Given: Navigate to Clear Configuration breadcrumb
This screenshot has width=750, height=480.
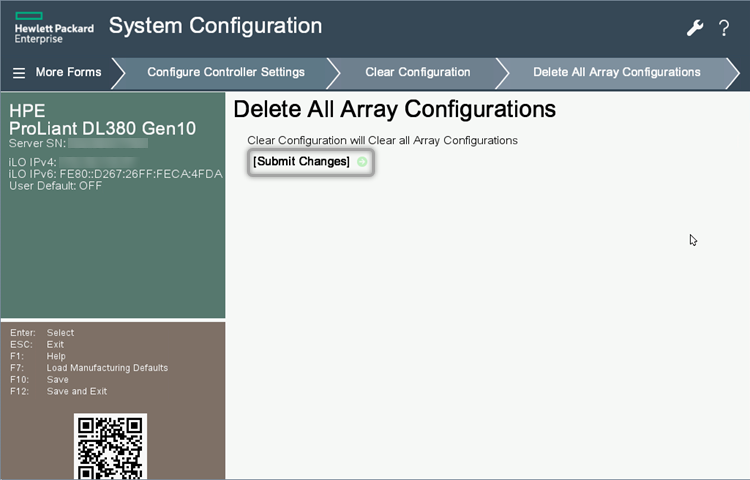Looking at the screenshot, I should 418,72.
